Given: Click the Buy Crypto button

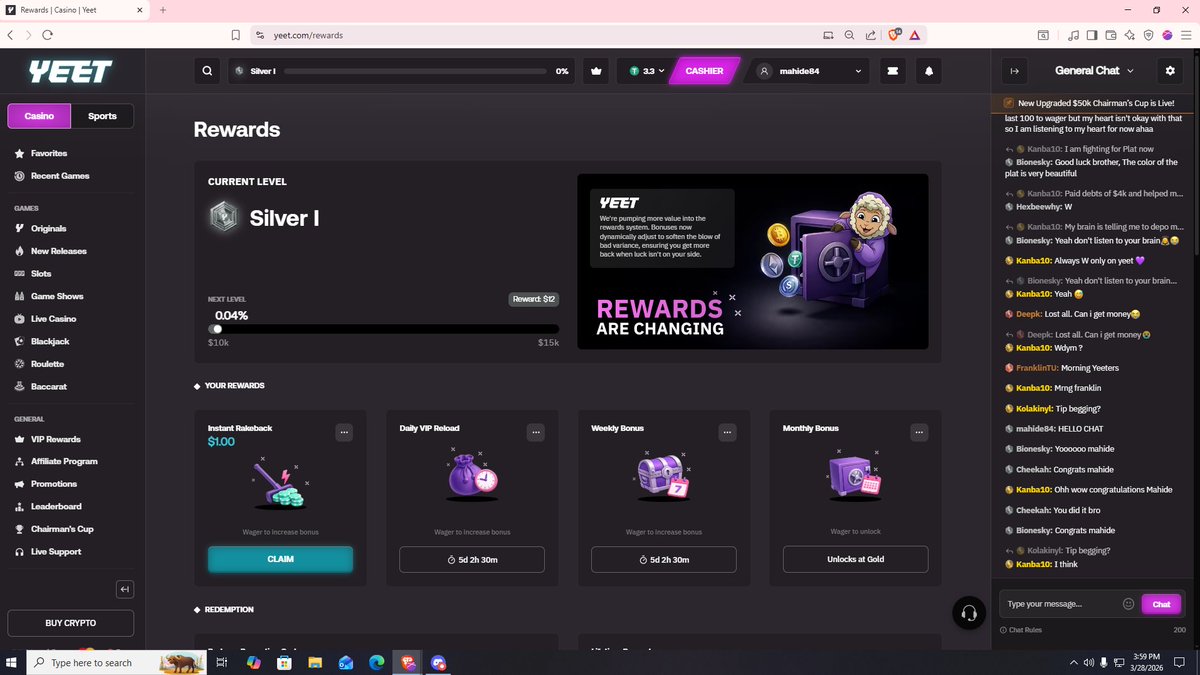Looking at the screenshot, I should coord(70,623).
